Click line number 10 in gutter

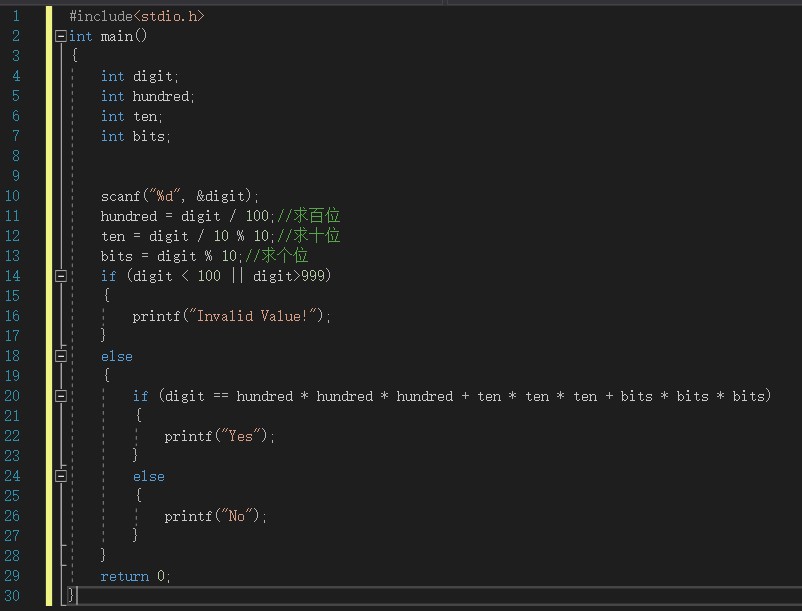(x=12, y=196)
